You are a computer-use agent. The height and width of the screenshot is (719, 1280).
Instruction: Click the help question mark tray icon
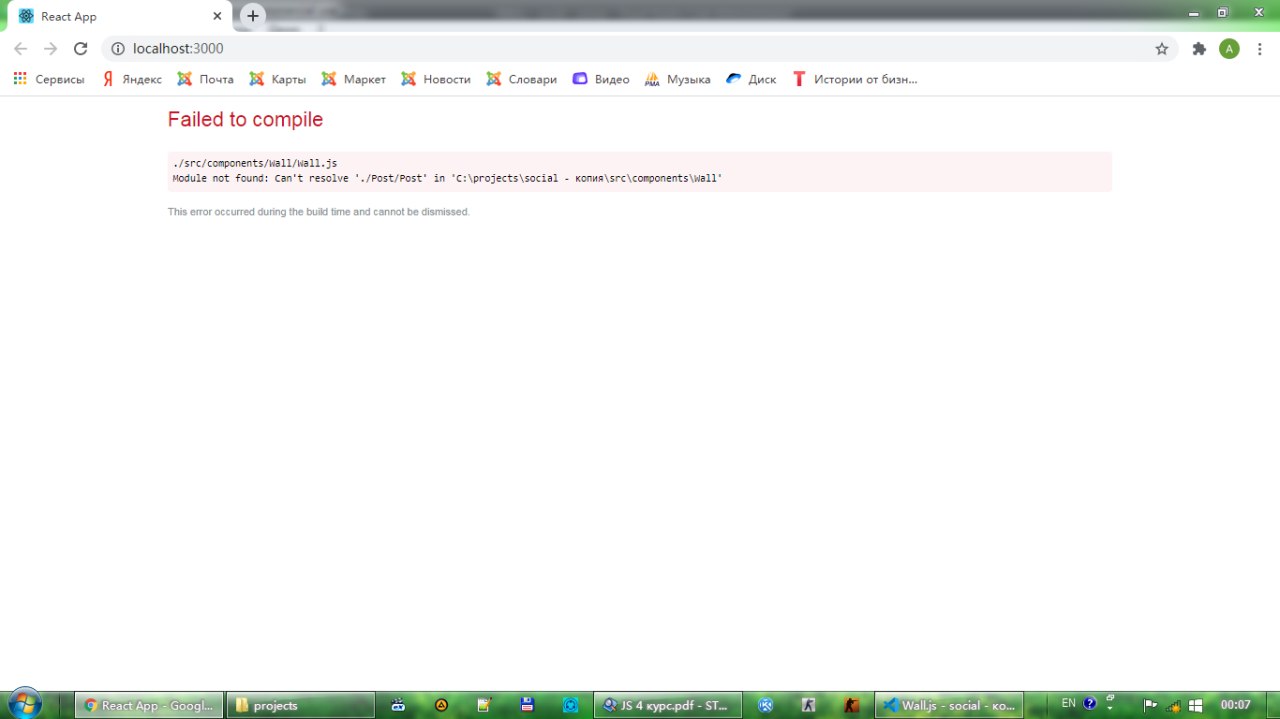coord(1090,703)
